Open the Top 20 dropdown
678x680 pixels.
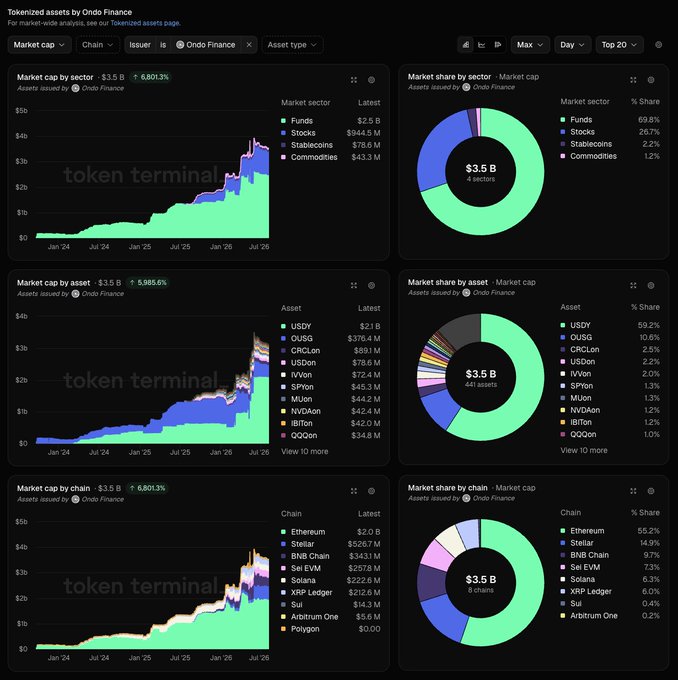(619, 45)
